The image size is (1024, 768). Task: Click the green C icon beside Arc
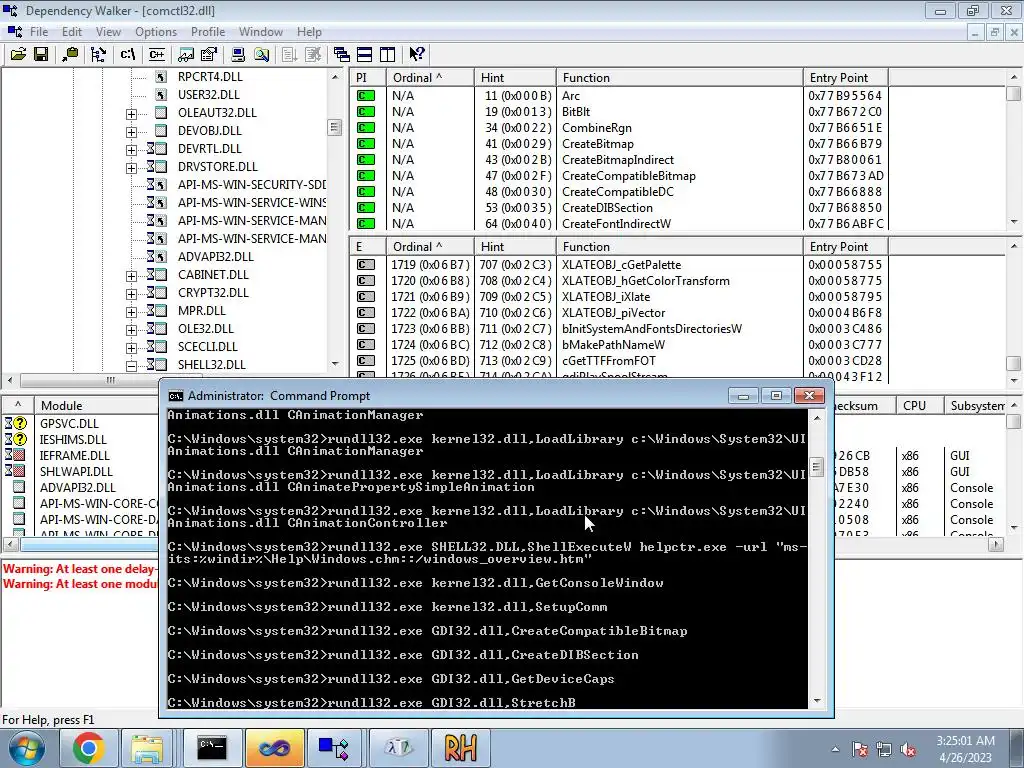tap(366, 95)
